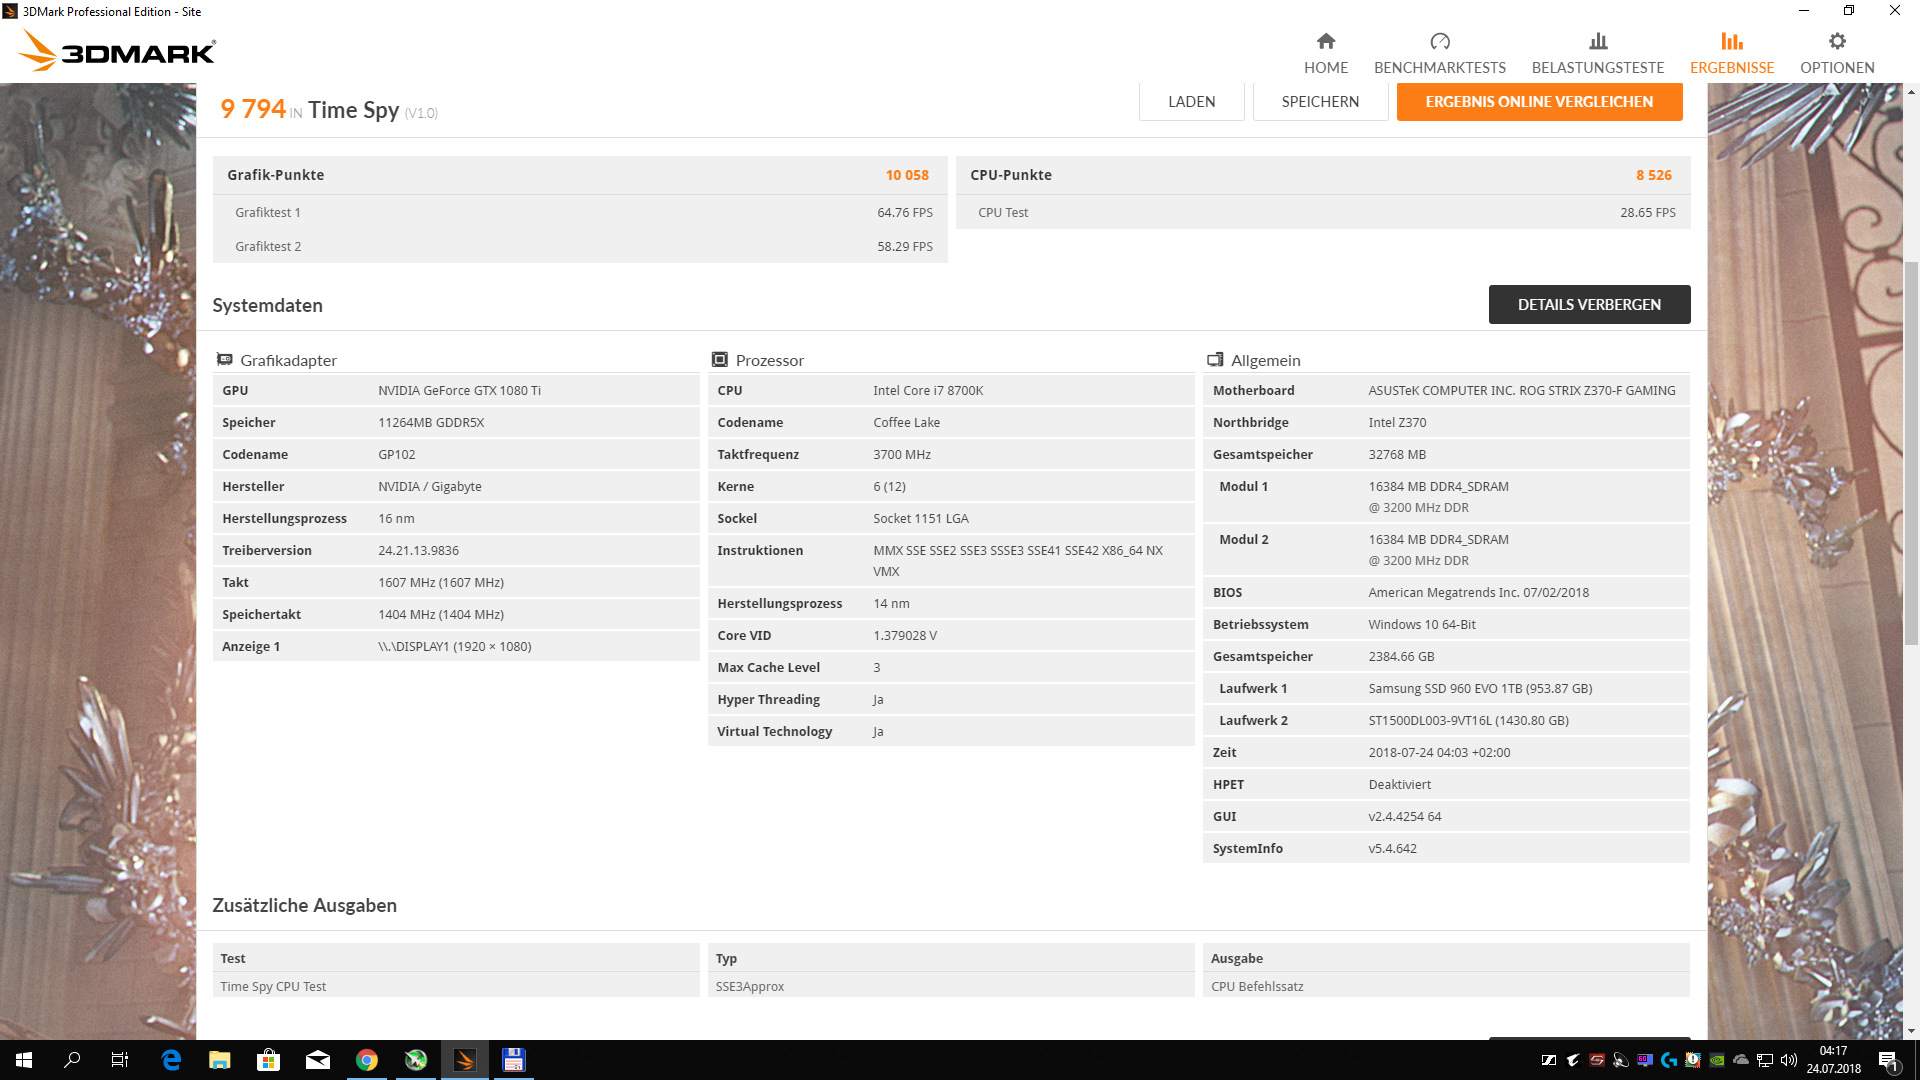This screenshot has width=1920, height=1080.
Task: Open Google Chrome from taskbar
Action: click(367, 1060)
